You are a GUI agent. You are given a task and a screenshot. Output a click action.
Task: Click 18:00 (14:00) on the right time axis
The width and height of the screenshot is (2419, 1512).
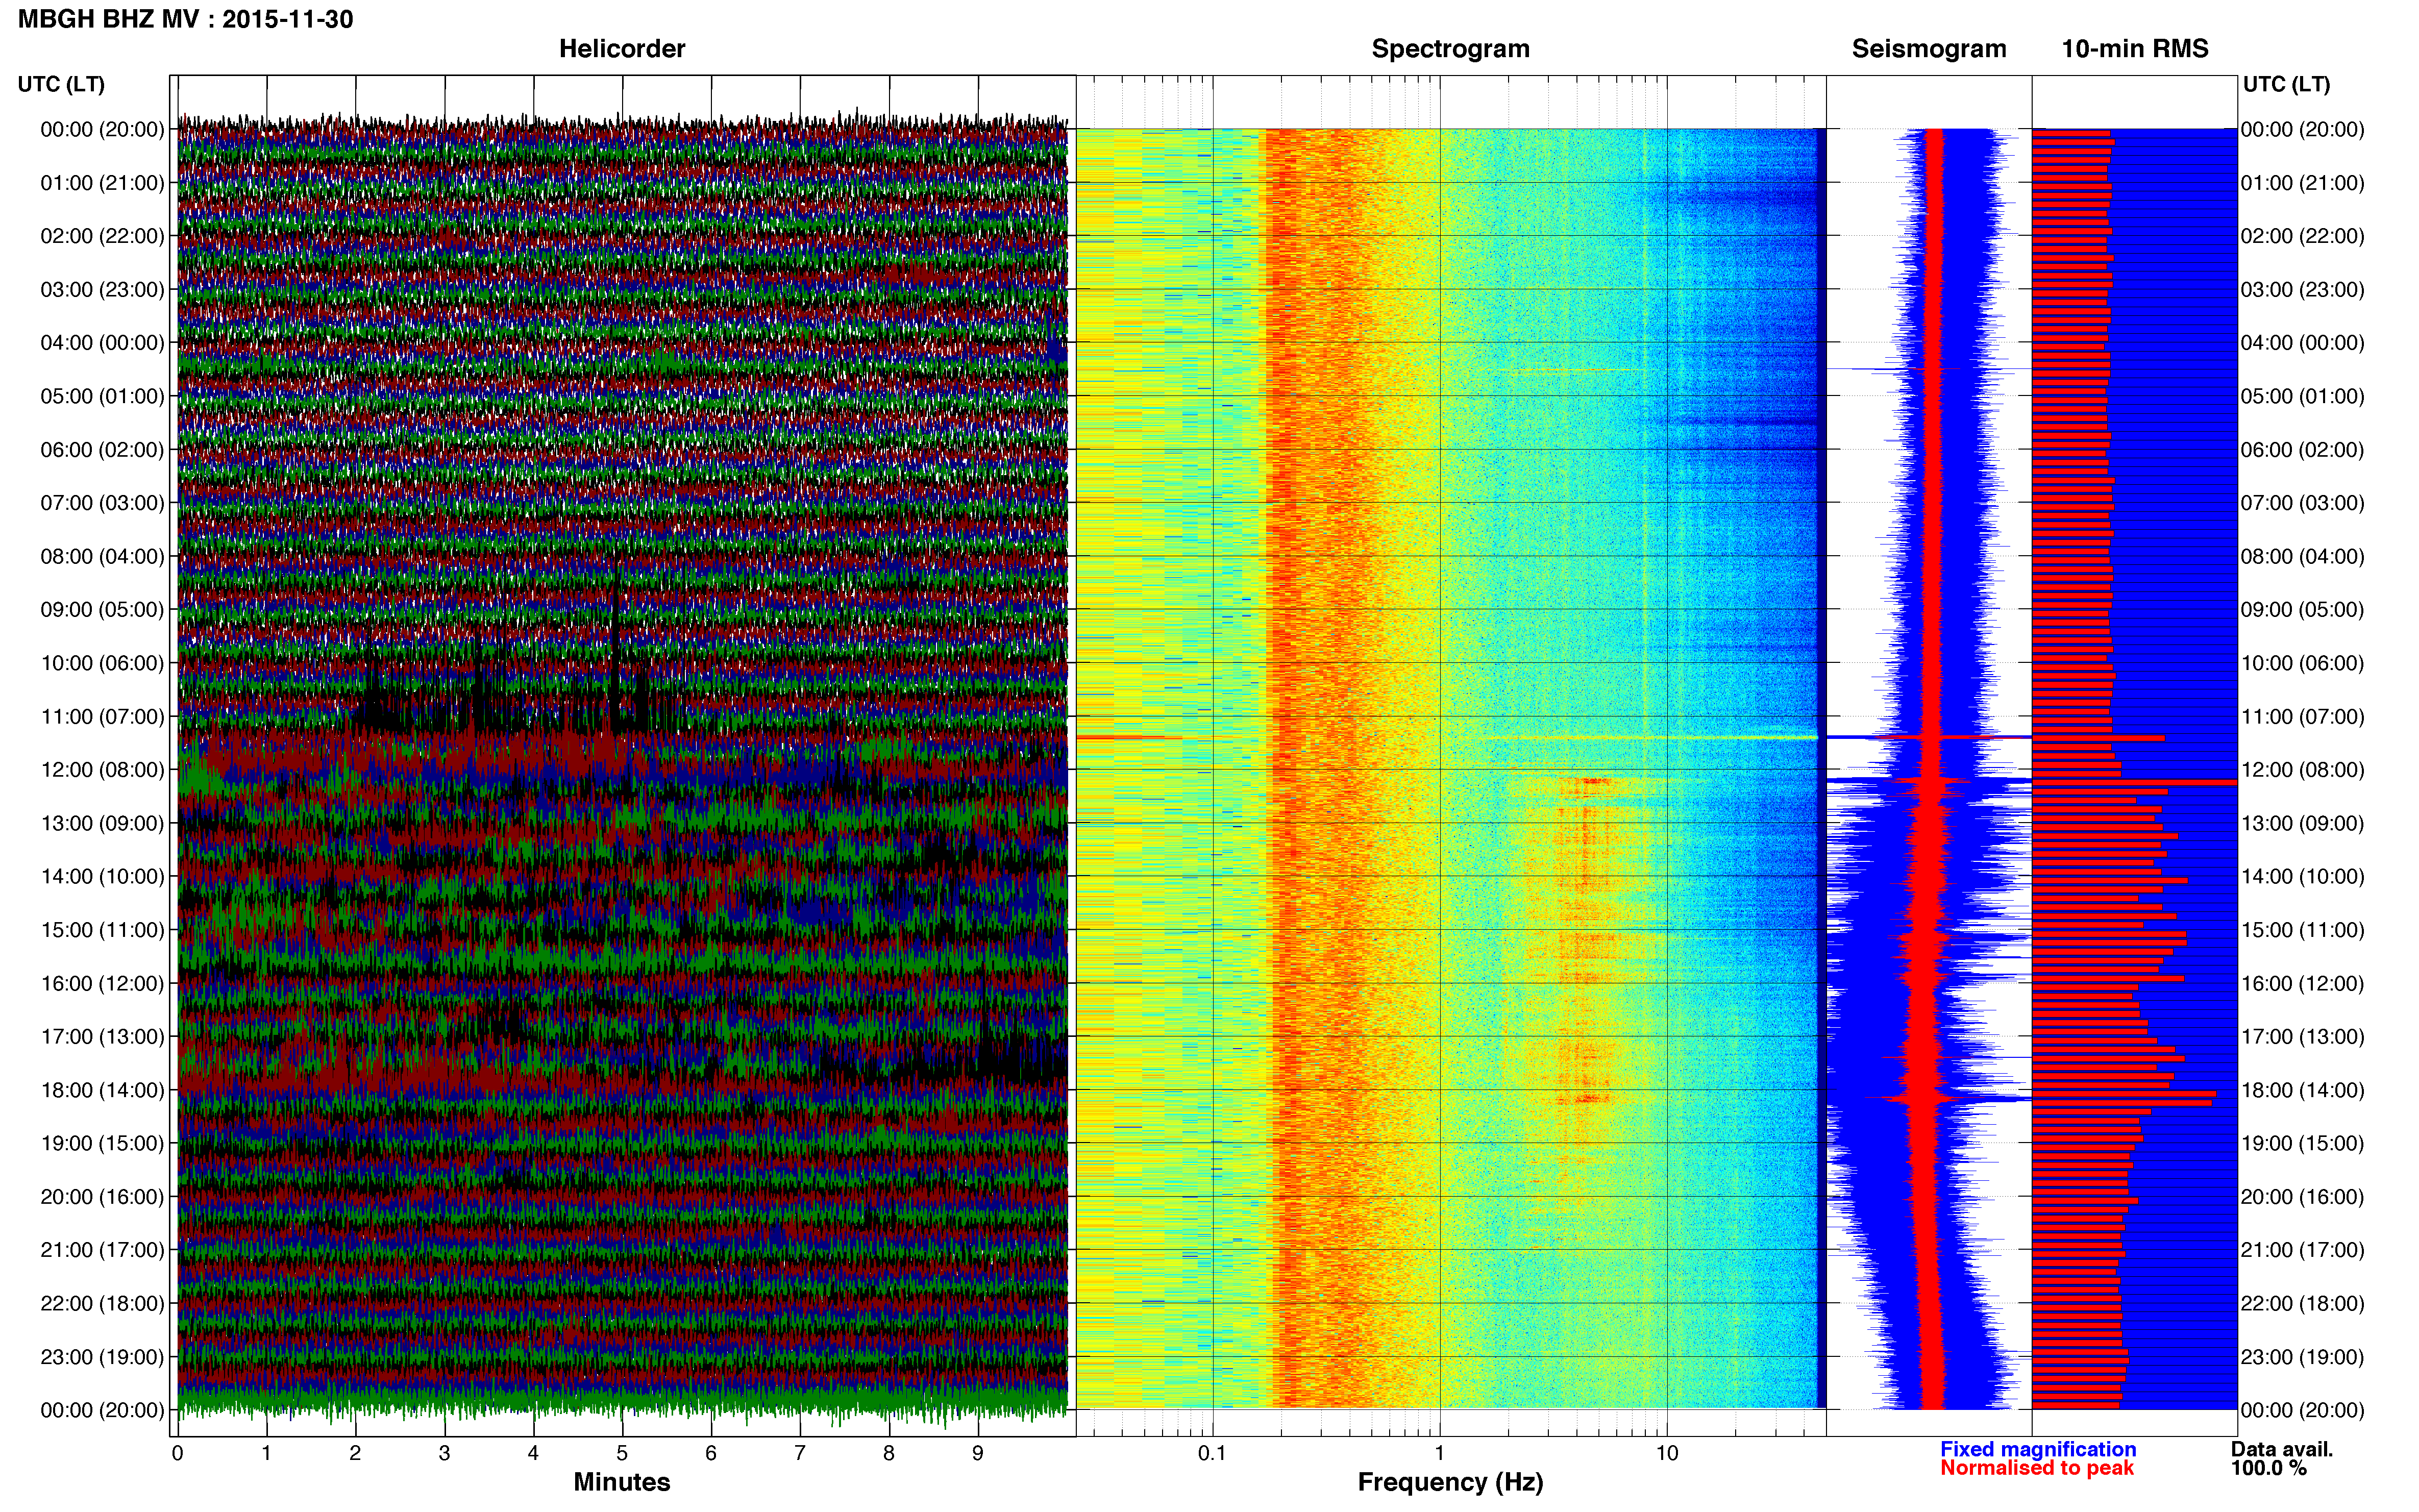point(2303,1090)
